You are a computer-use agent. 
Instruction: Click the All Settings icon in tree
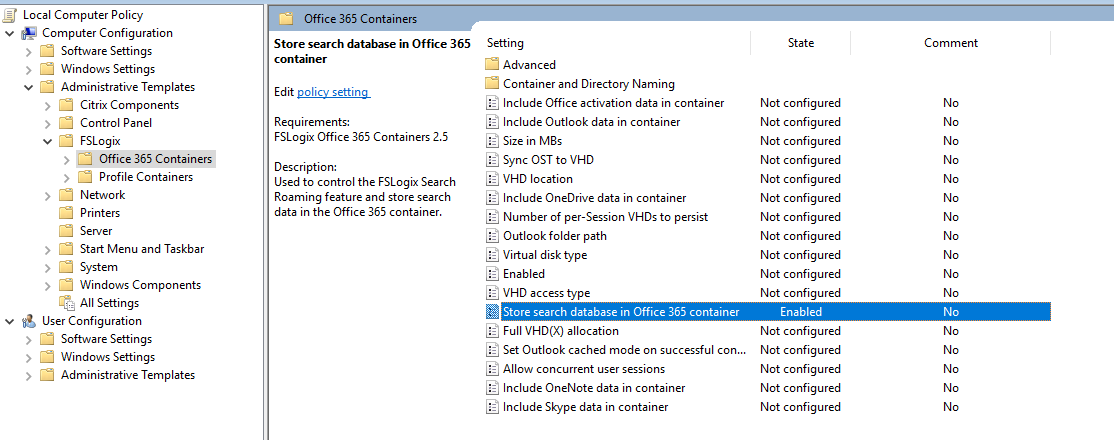tap(67, 304)
